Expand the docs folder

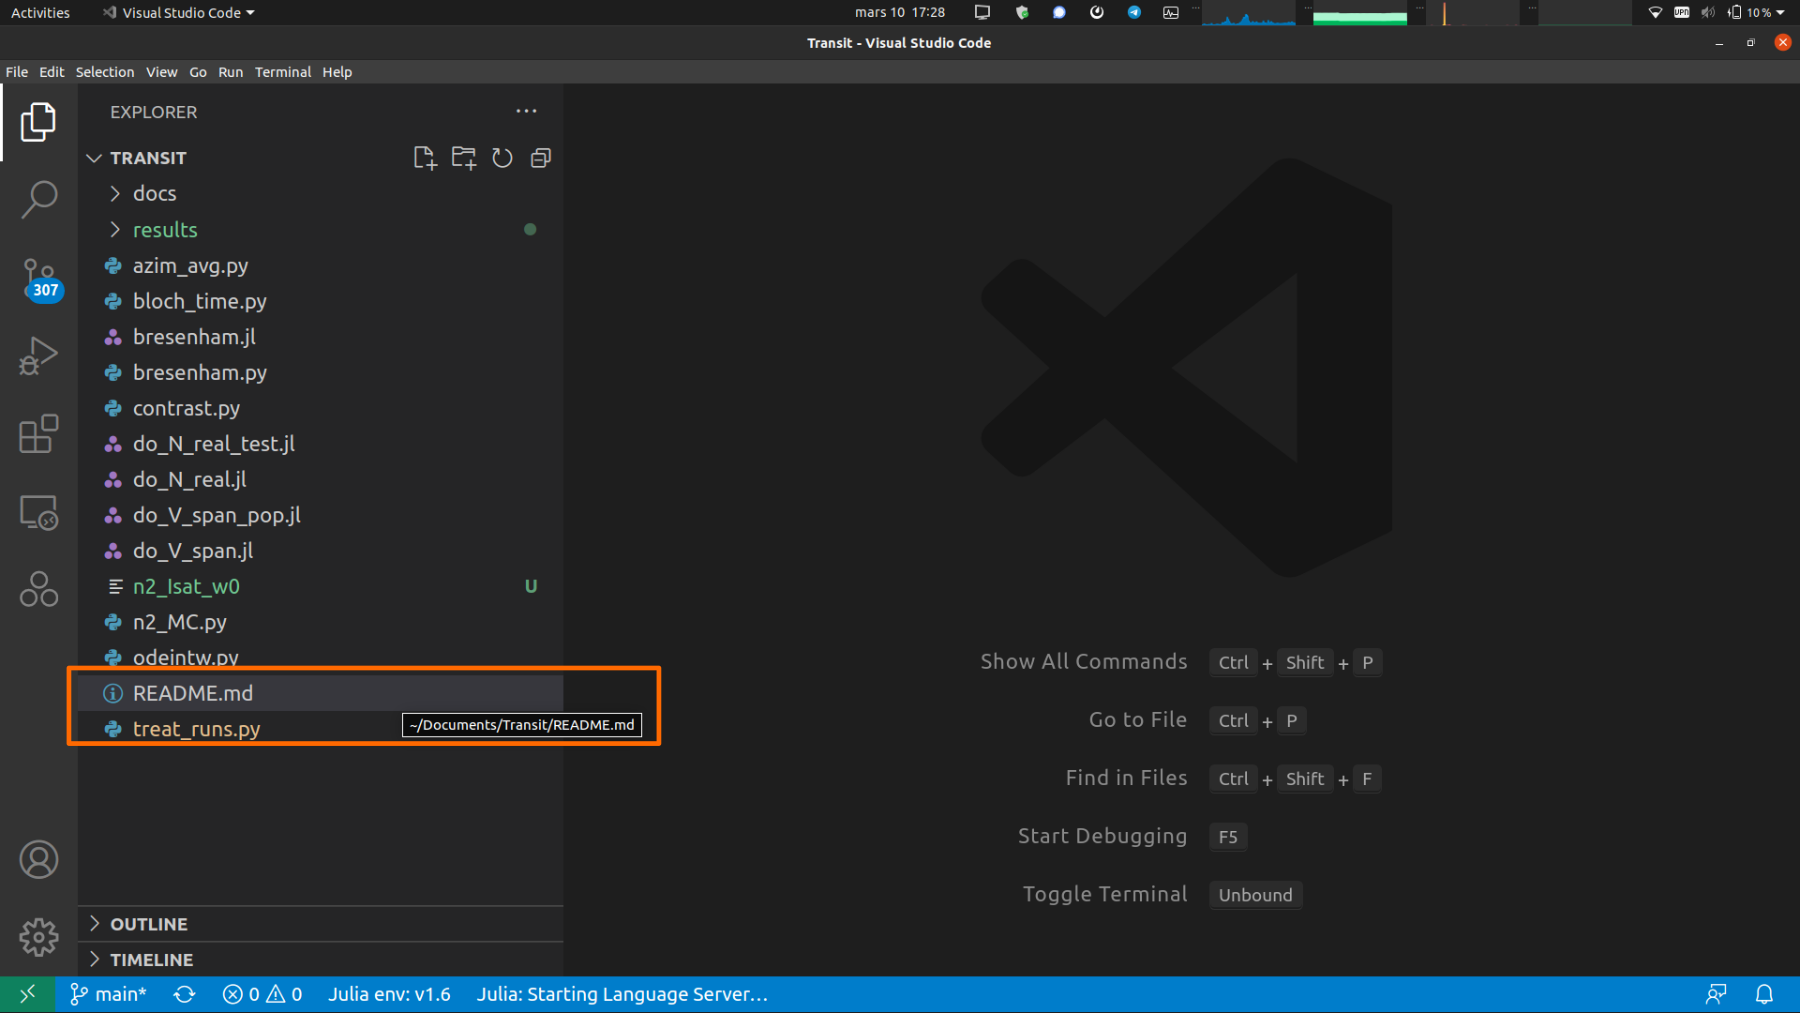[154, 193]
